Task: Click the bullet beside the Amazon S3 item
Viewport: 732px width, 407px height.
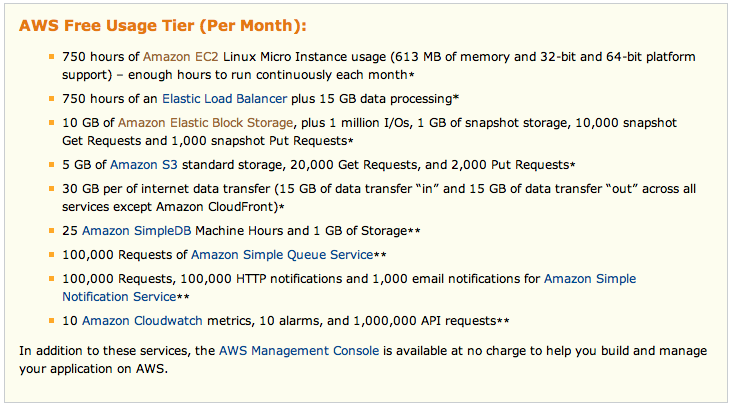Action: 51,165
